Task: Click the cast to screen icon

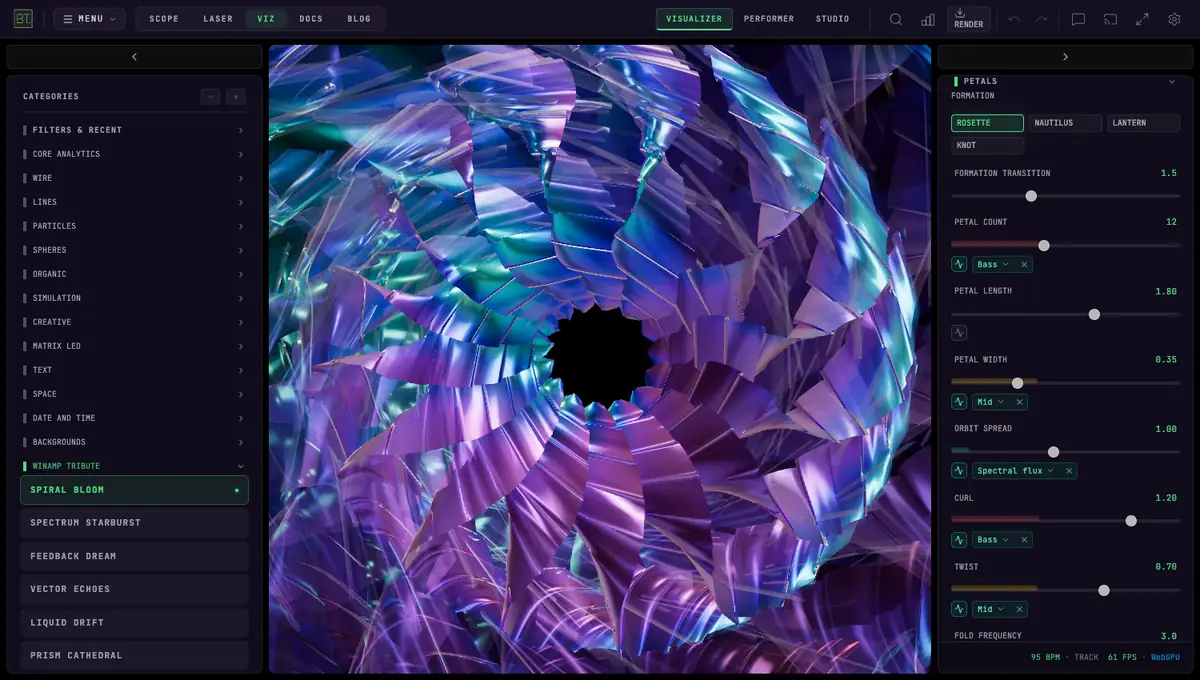Action: [1110, 19]
